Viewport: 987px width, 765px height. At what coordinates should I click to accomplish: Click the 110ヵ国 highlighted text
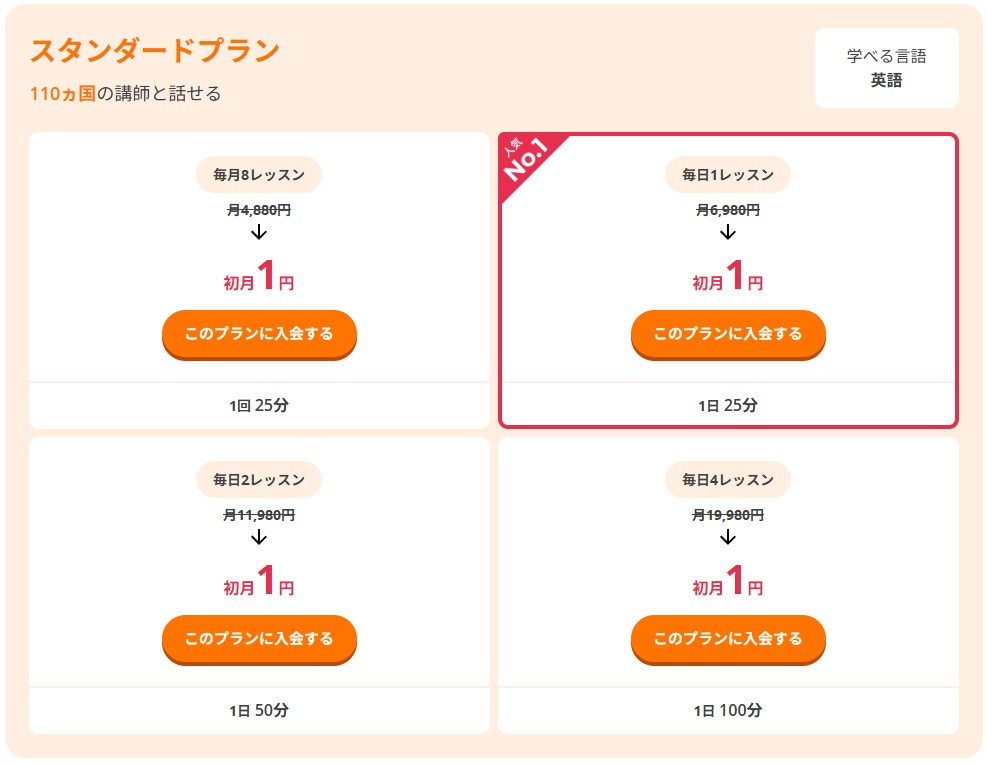[x=62, y=94]
